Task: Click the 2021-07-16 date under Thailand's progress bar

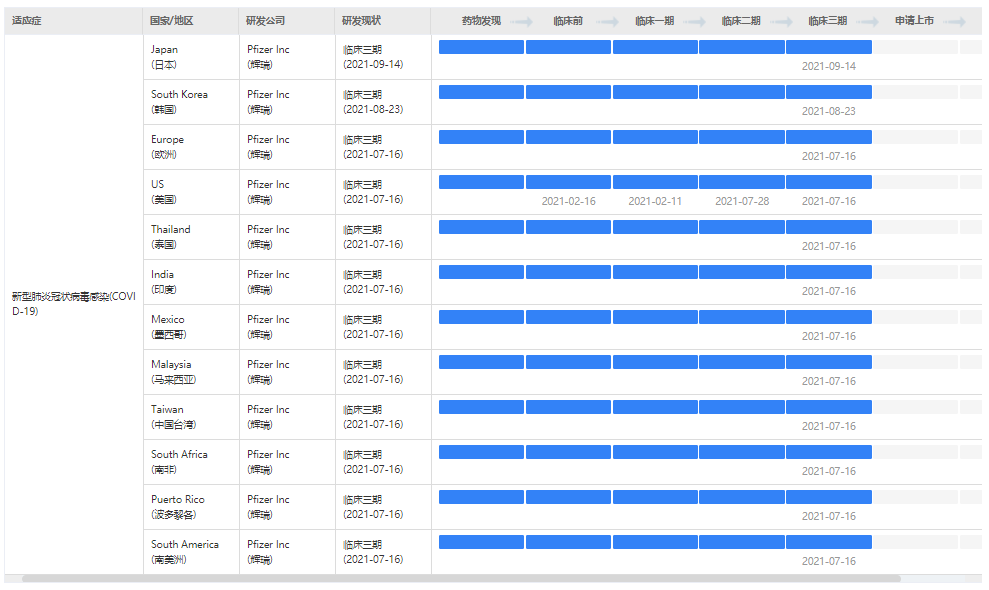Action: tap(829, 246)
